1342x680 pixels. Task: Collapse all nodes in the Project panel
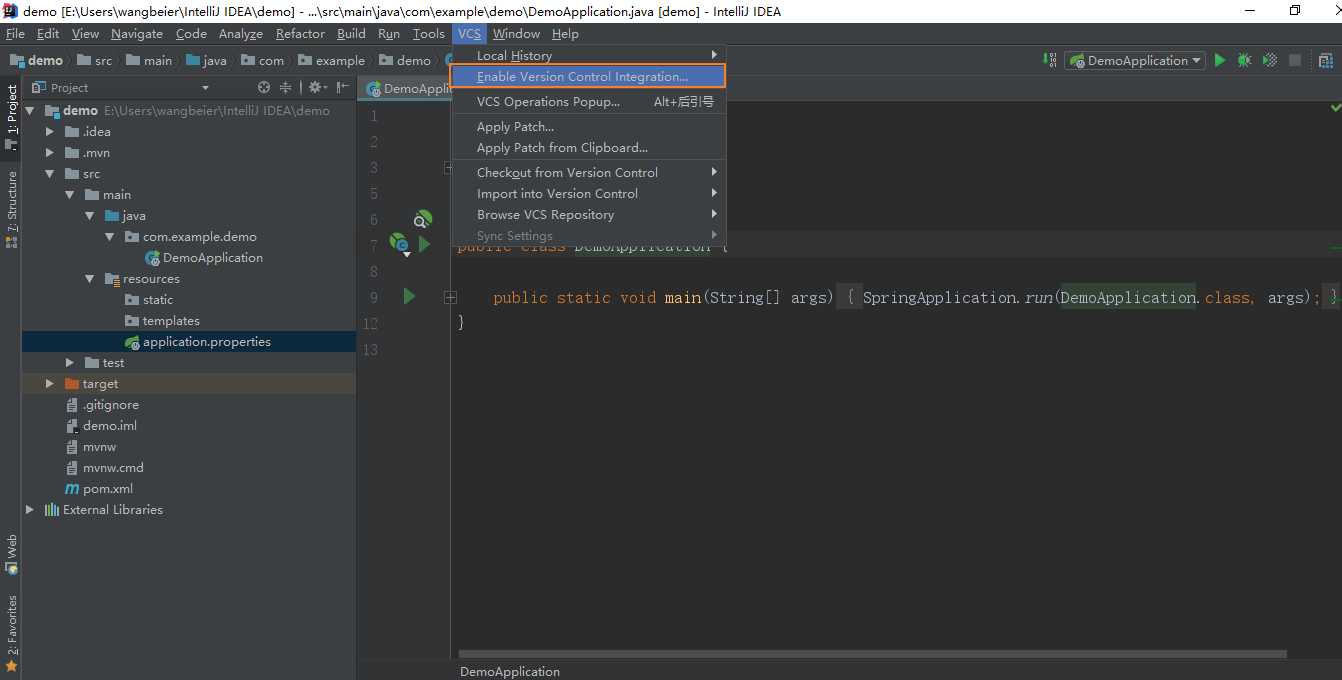tap(285, 88)
